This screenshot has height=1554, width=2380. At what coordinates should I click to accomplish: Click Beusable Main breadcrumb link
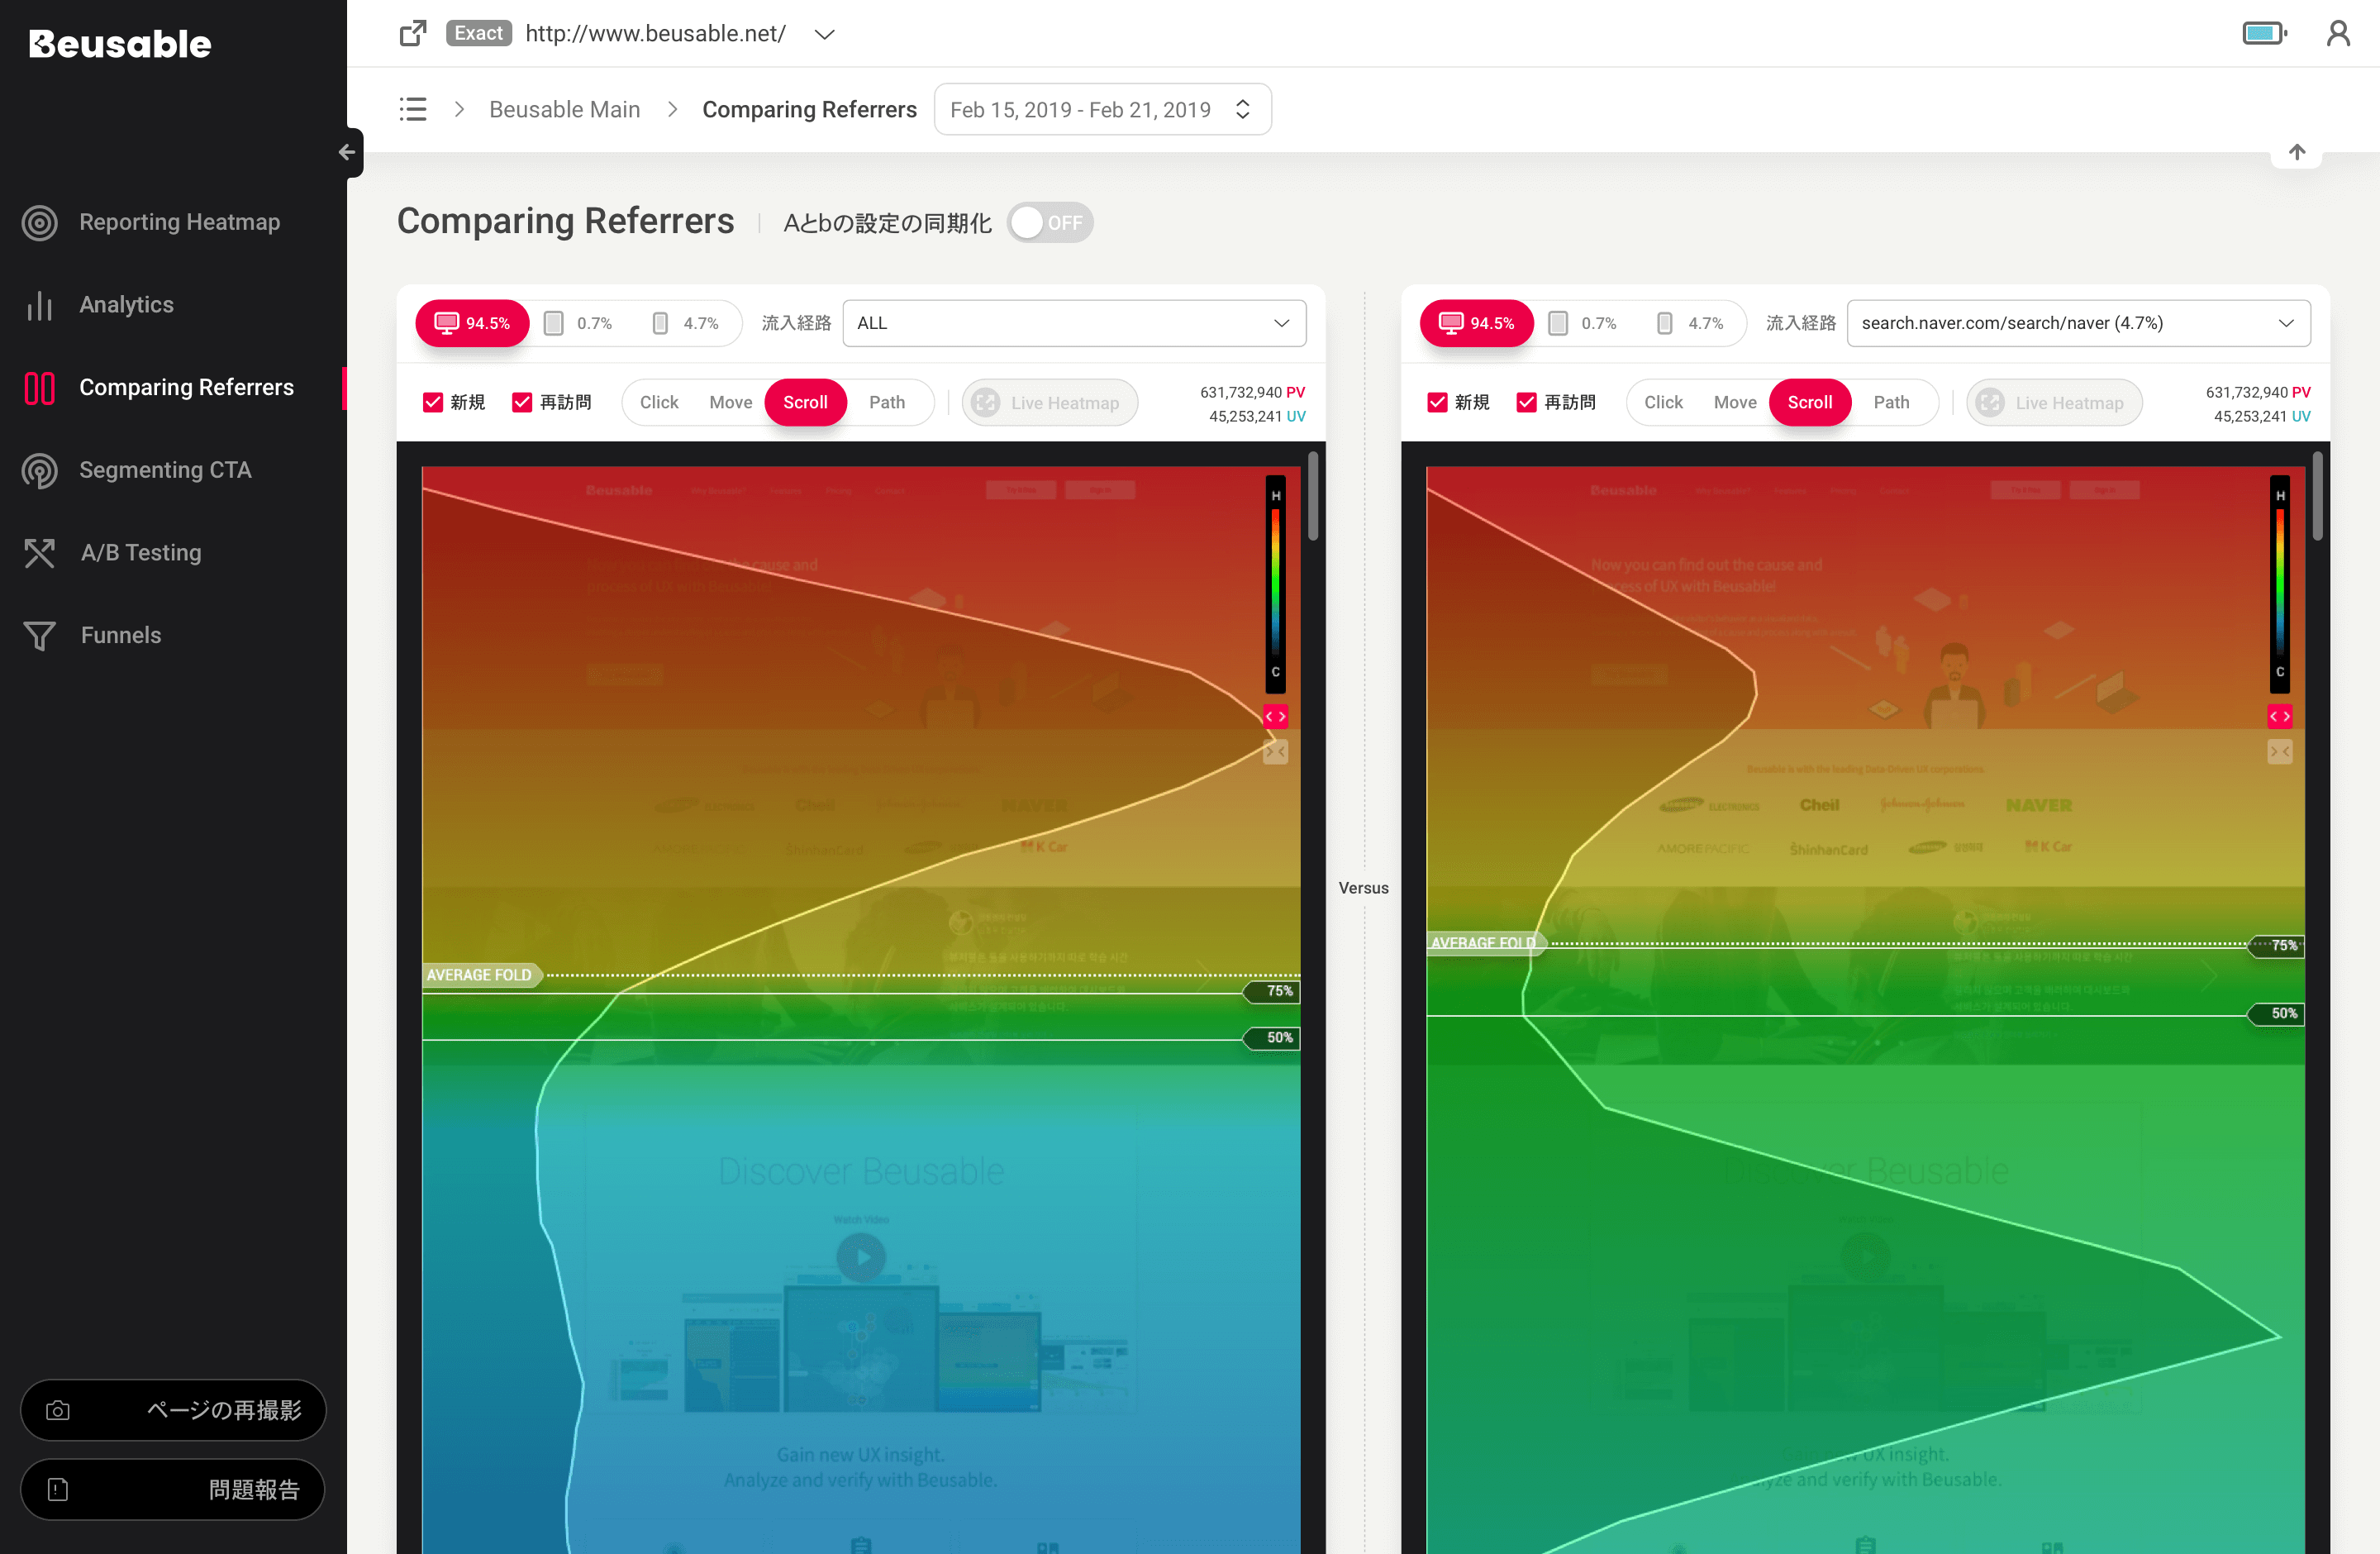point(564,109)
